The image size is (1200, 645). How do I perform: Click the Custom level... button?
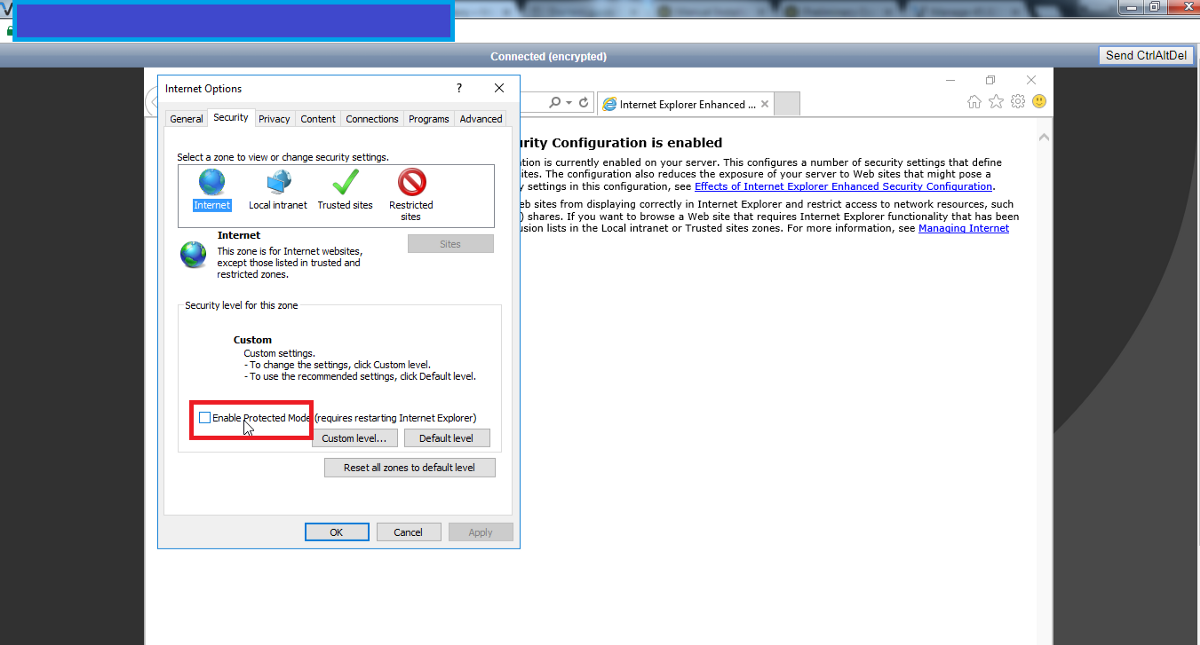click(x=355, y=438)
